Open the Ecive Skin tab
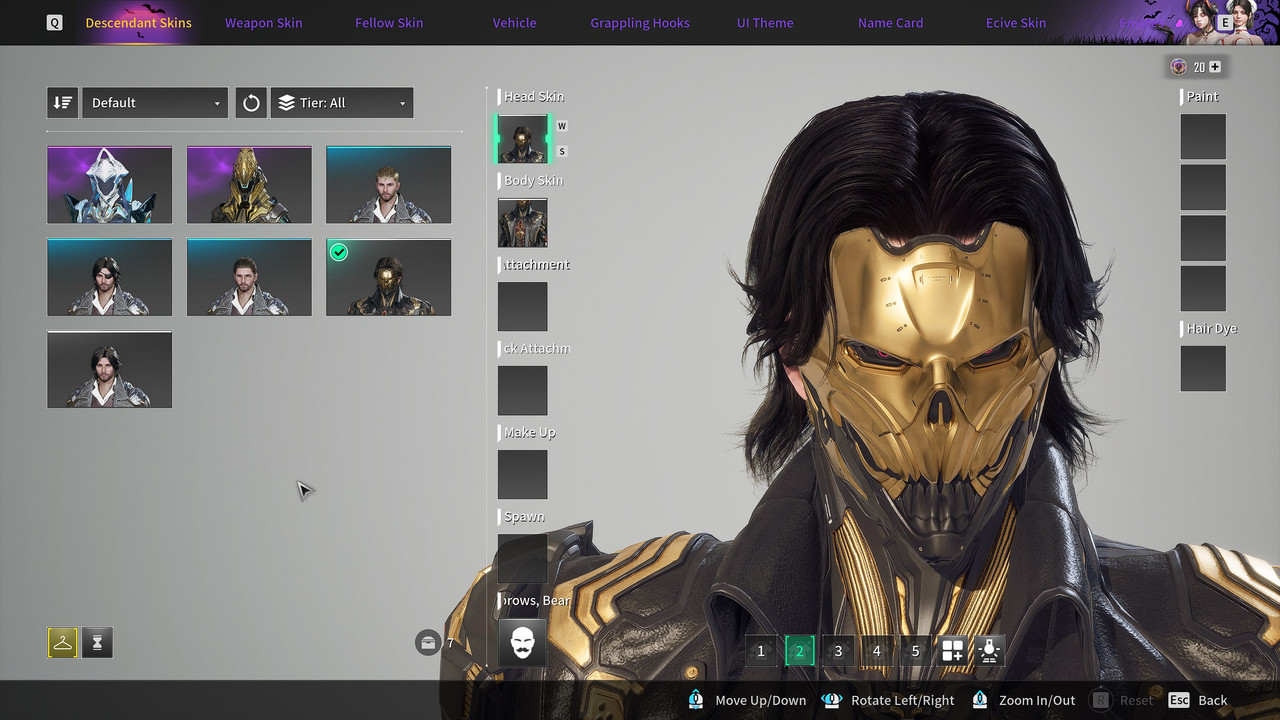This screenshot has height=720, width=1280. [1016, 22]
